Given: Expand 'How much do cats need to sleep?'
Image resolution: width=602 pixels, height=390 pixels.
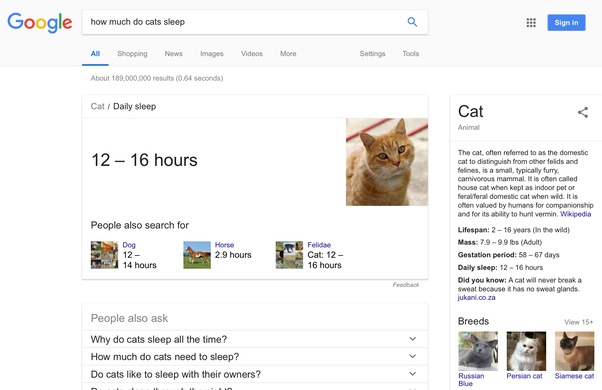Looking at the screenshot, I should tap(255, 357).
